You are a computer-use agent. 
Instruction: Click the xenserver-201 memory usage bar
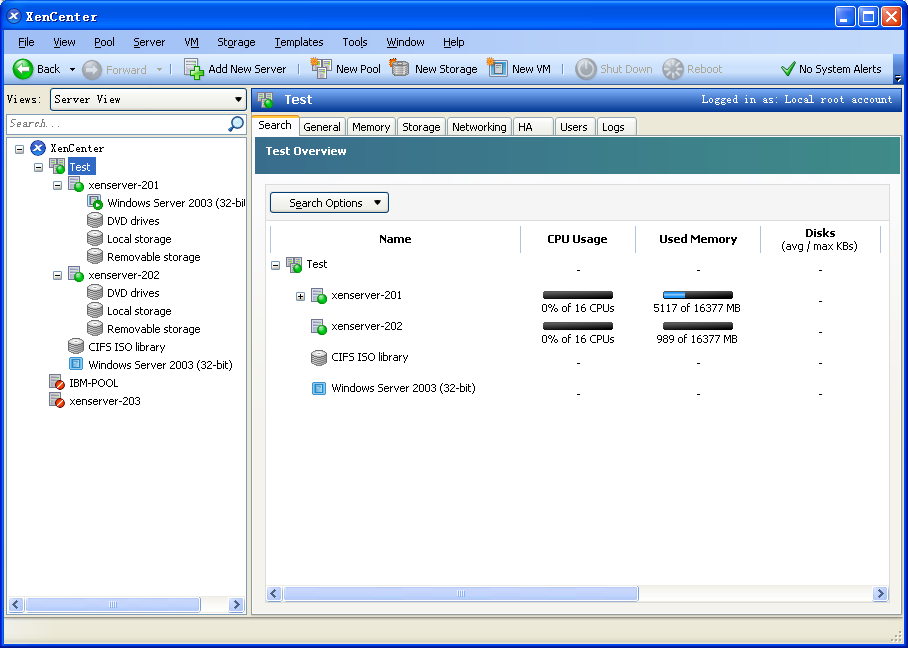[698, 295]
